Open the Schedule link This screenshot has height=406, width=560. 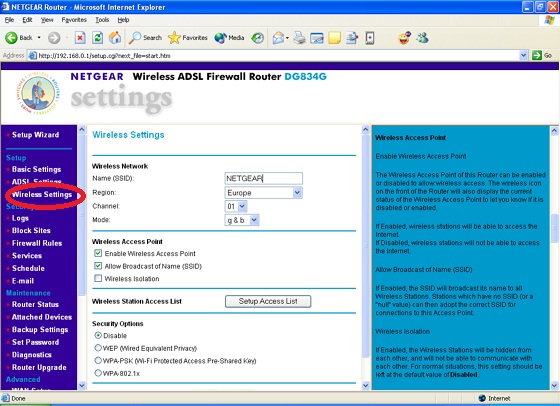tap(28, 268)
